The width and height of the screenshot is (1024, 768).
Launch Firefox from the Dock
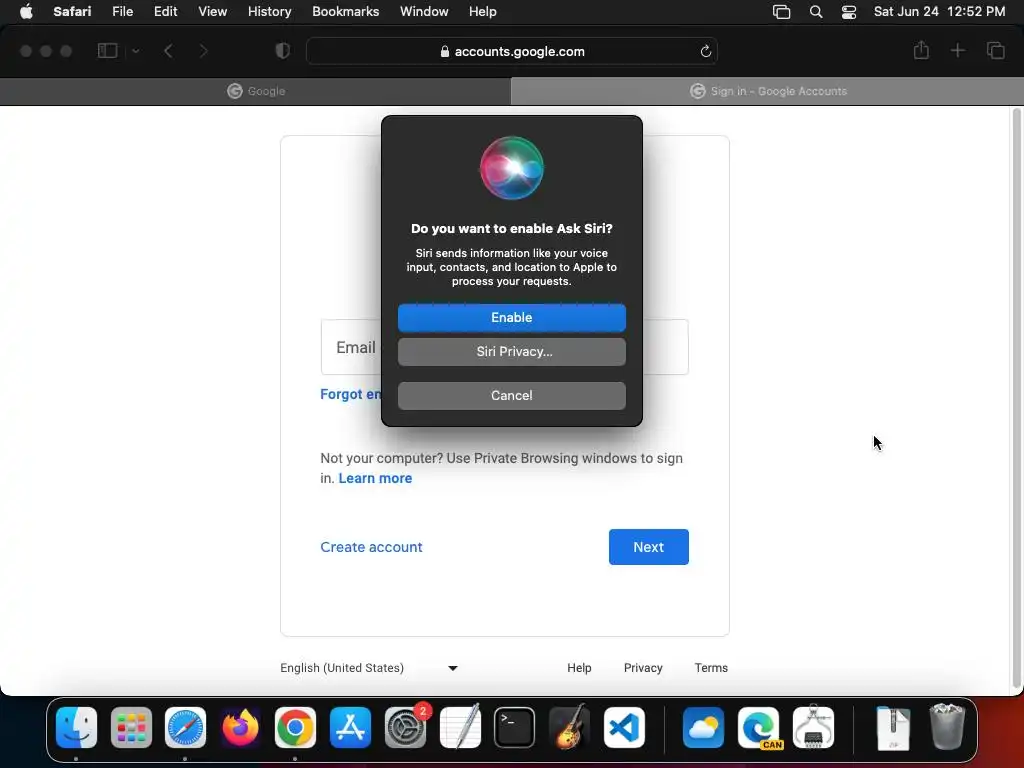(240, 727)
